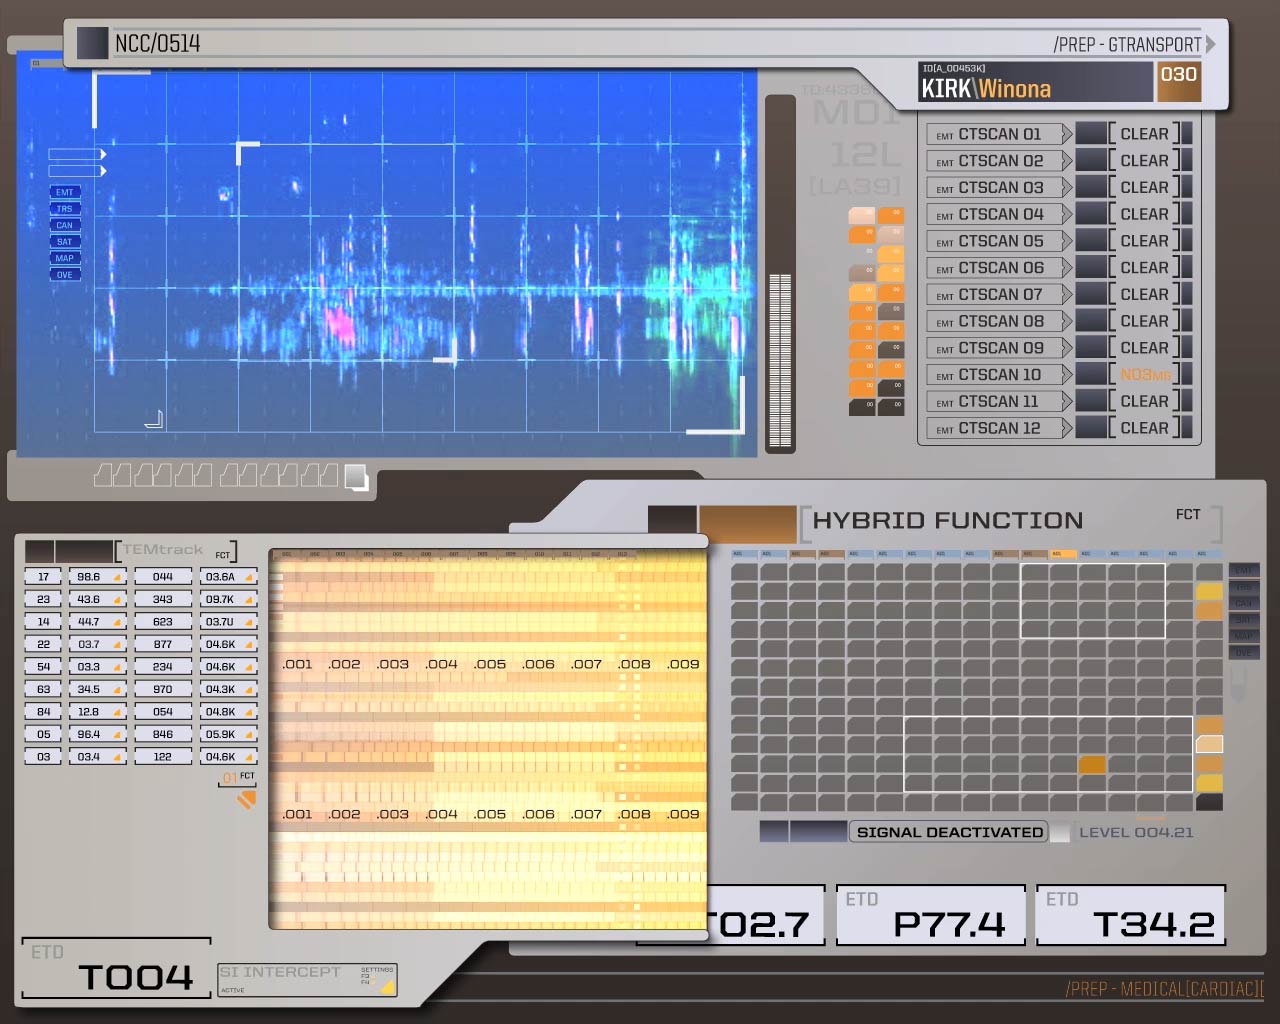Screen dimensions: 1280x1024
Task: Toggle the dark indicator box beside CTSCAN 04
Action: coord(1091,214)
